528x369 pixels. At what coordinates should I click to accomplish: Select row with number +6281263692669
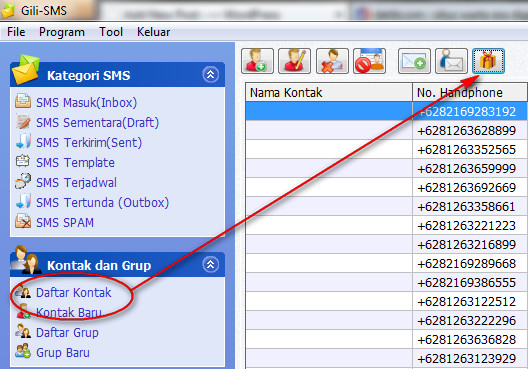click(387, 187)
